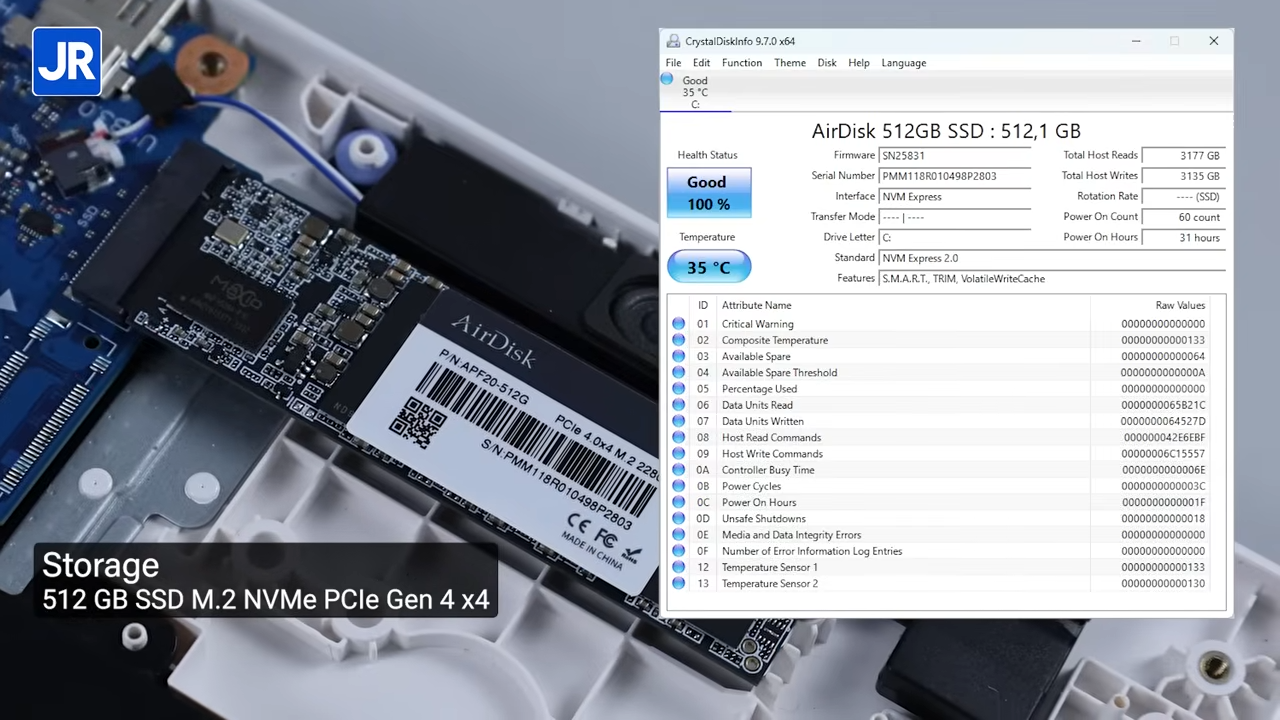Click the status orb for Temperature Sensor 2

[679, 583]
